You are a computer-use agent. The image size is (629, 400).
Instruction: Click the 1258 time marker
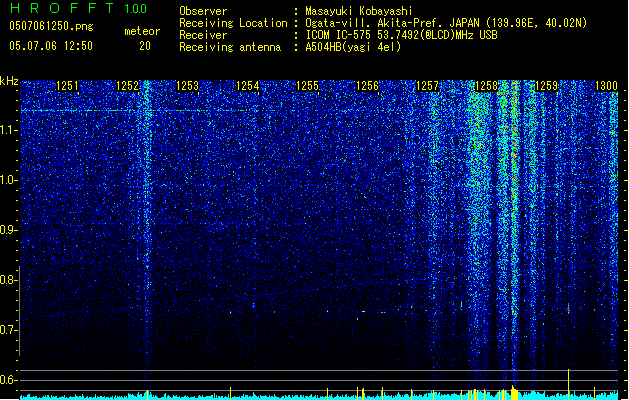(x=486, y=86)
